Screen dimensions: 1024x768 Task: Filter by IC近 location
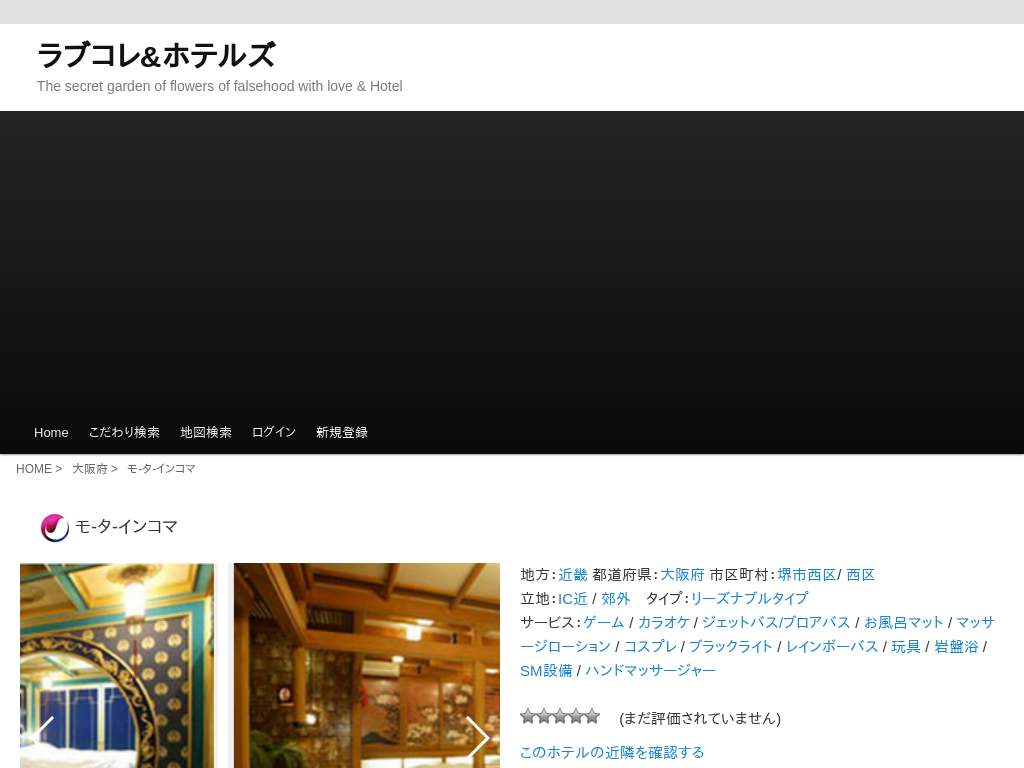[x=573, y=599]
